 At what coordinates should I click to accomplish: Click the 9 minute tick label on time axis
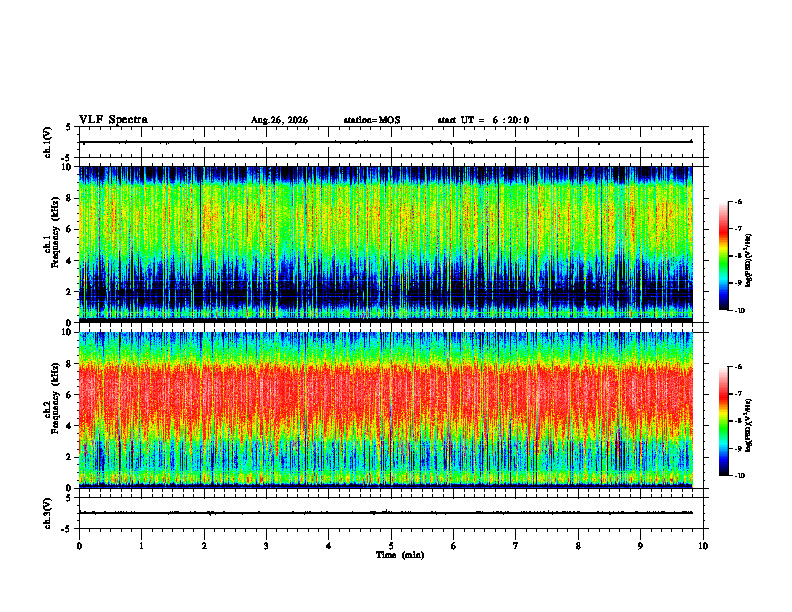640,546
